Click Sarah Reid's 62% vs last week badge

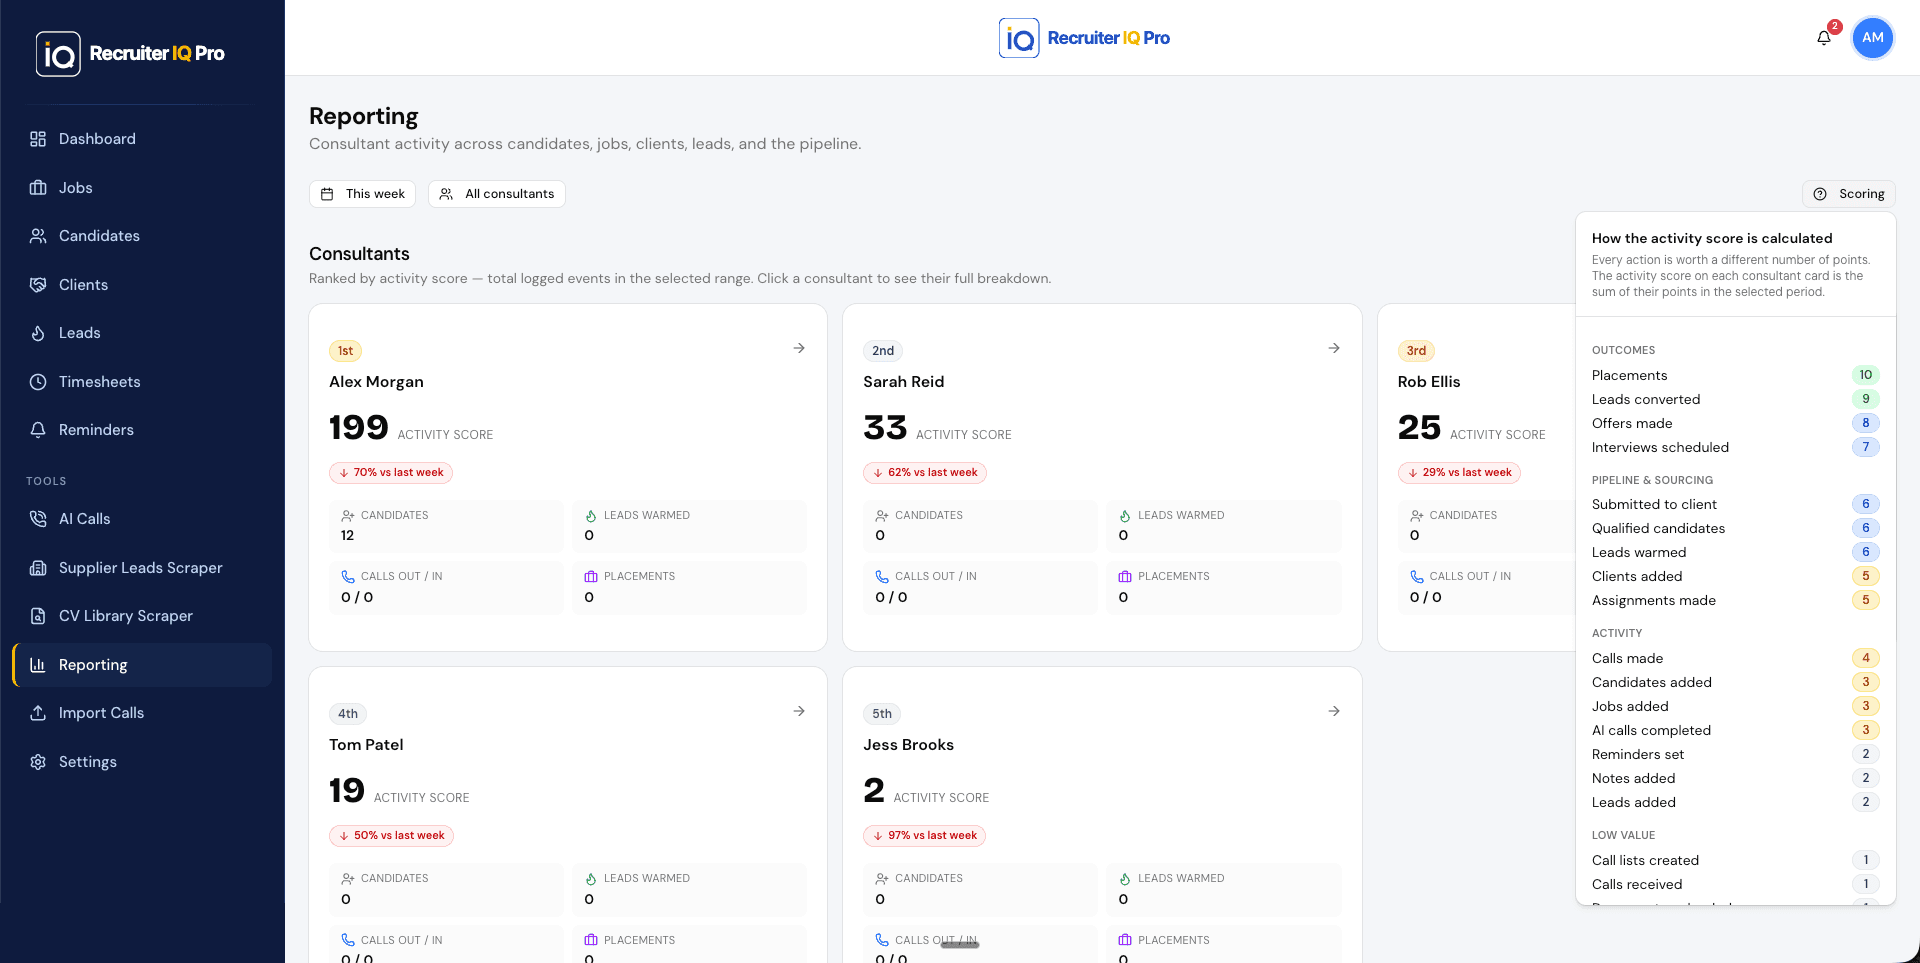(925, 473)
